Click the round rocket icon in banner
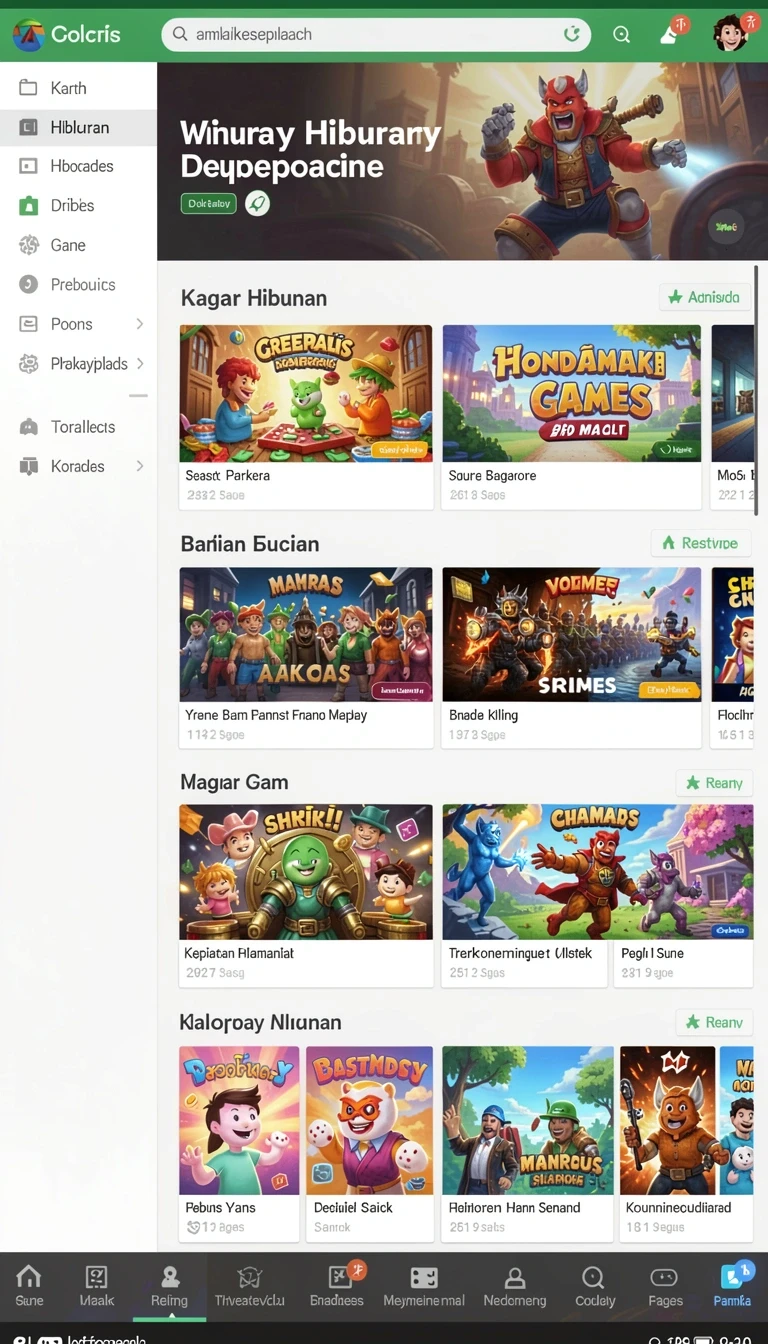Screen dimensions: 768x1344 [x=257, y=203]
